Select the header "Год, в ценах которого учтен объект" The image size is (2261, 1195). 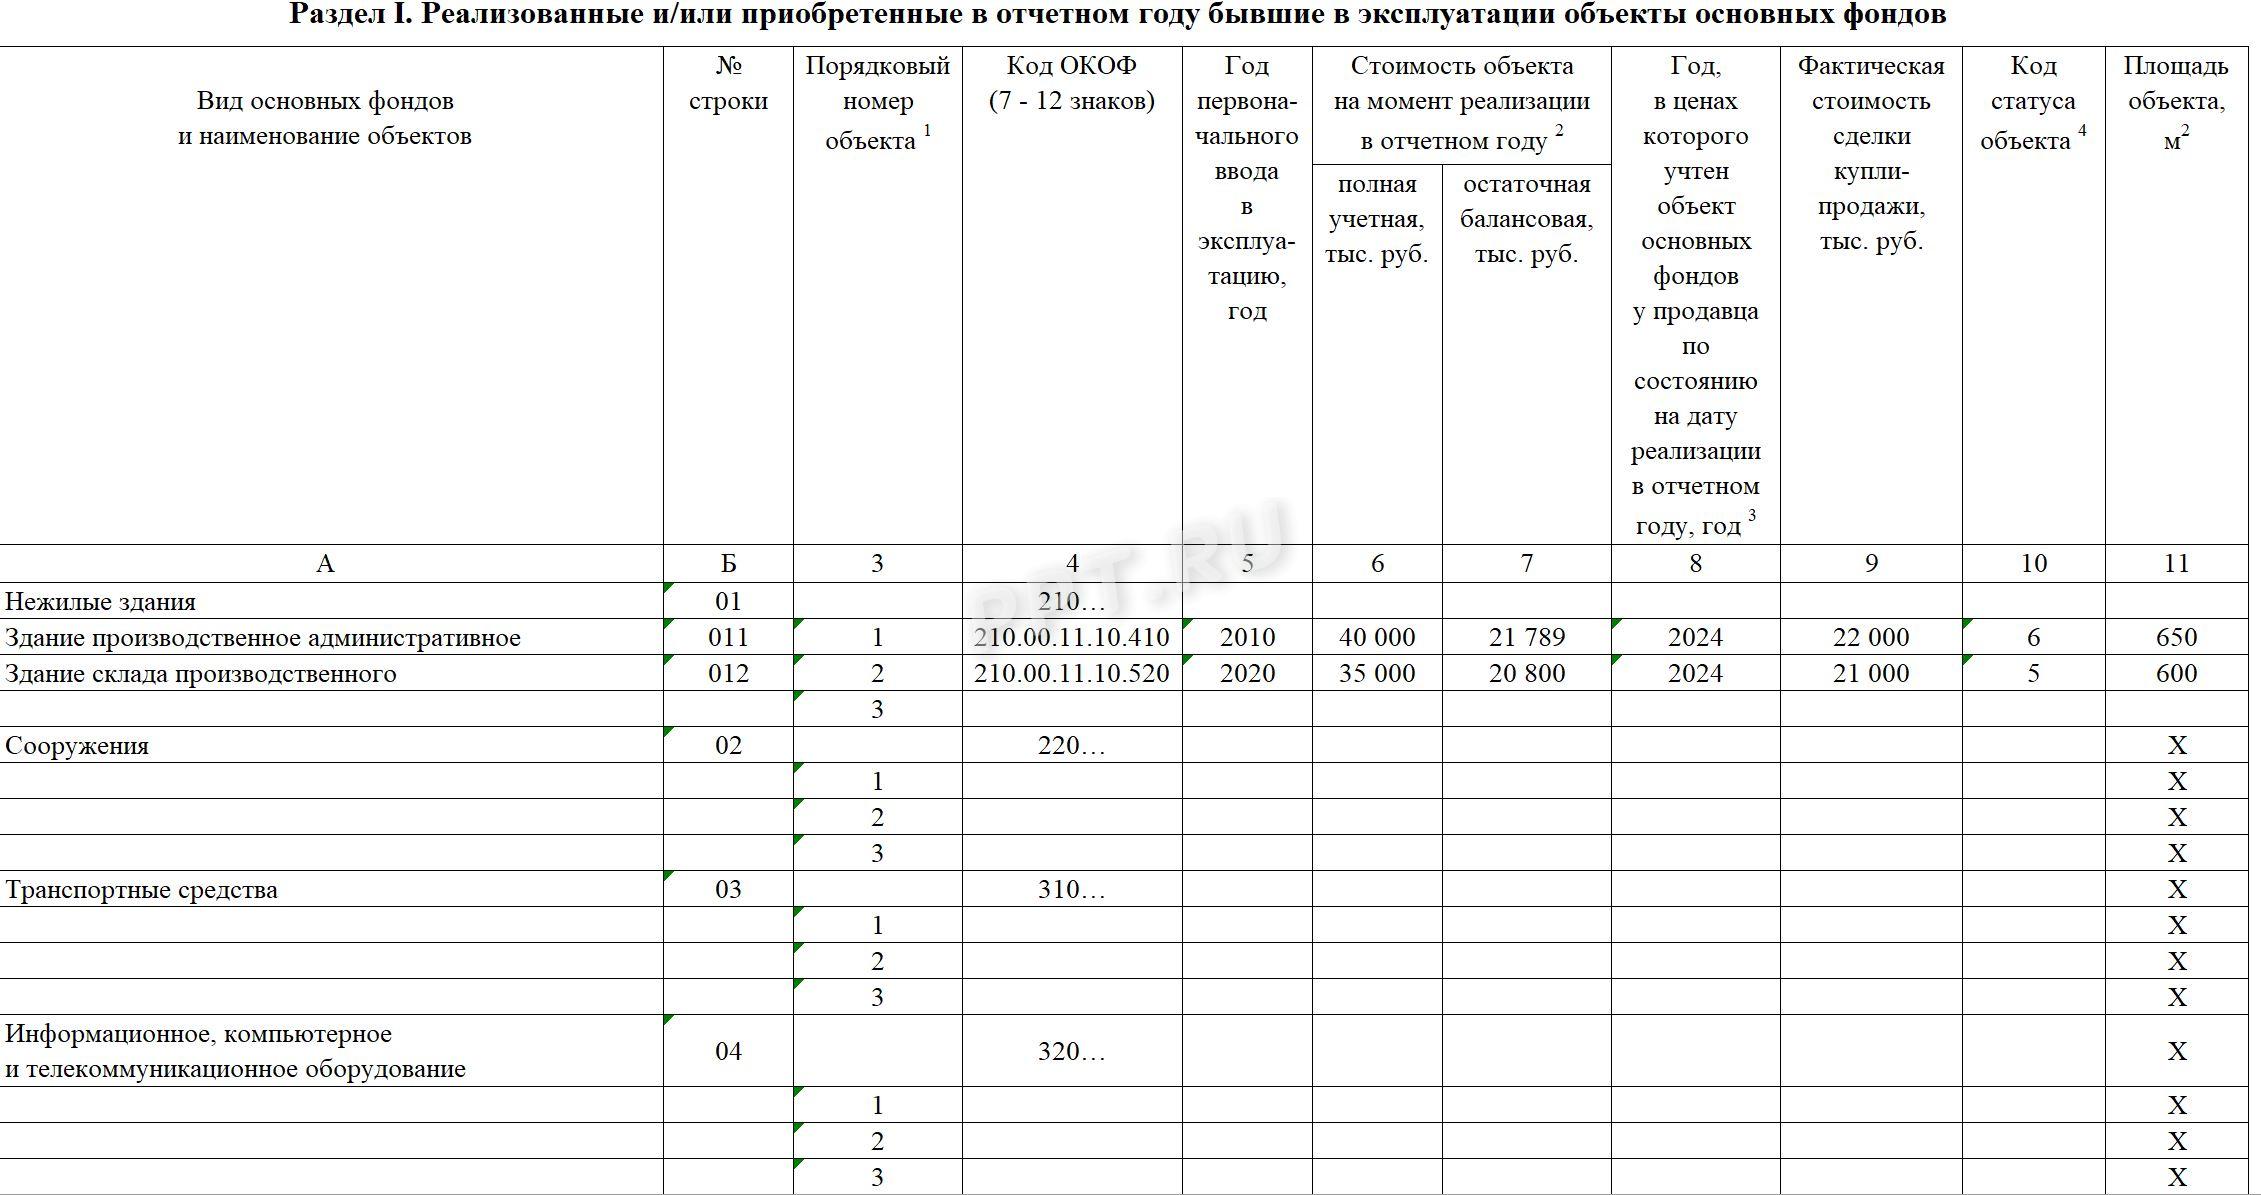point(1696,295)
